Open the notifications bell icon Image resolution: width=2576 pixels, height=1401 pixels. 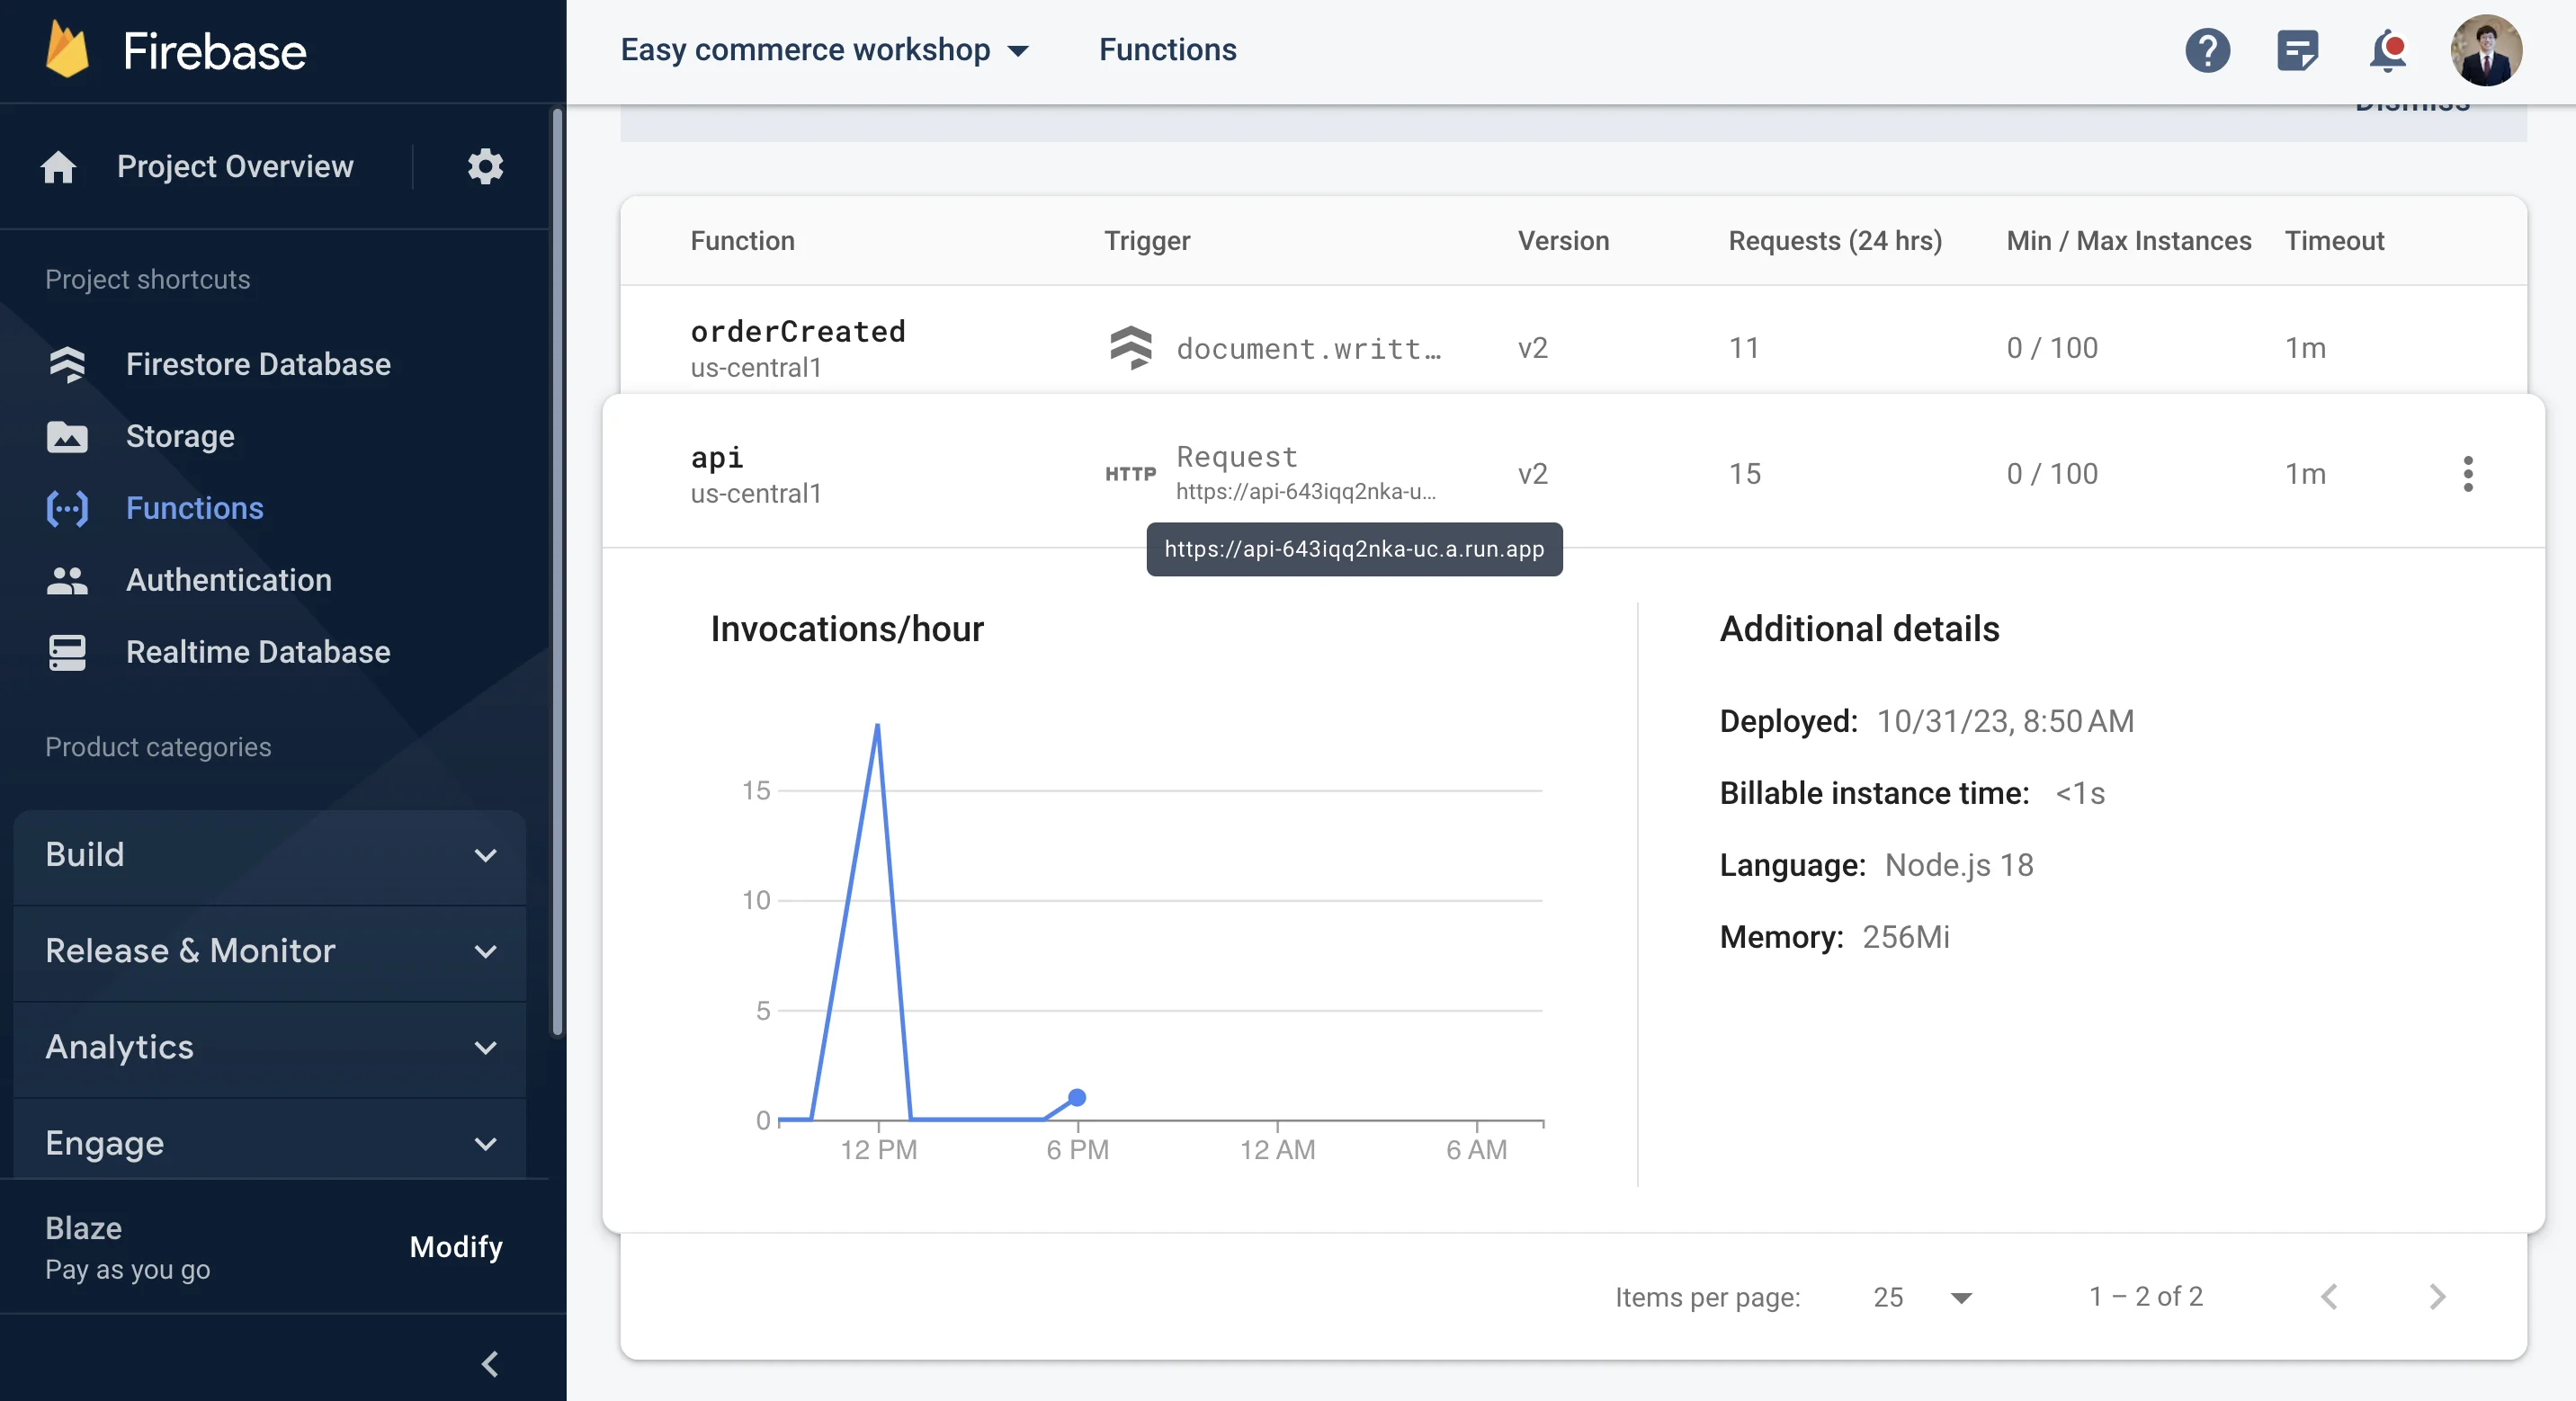coord(2387,50)
